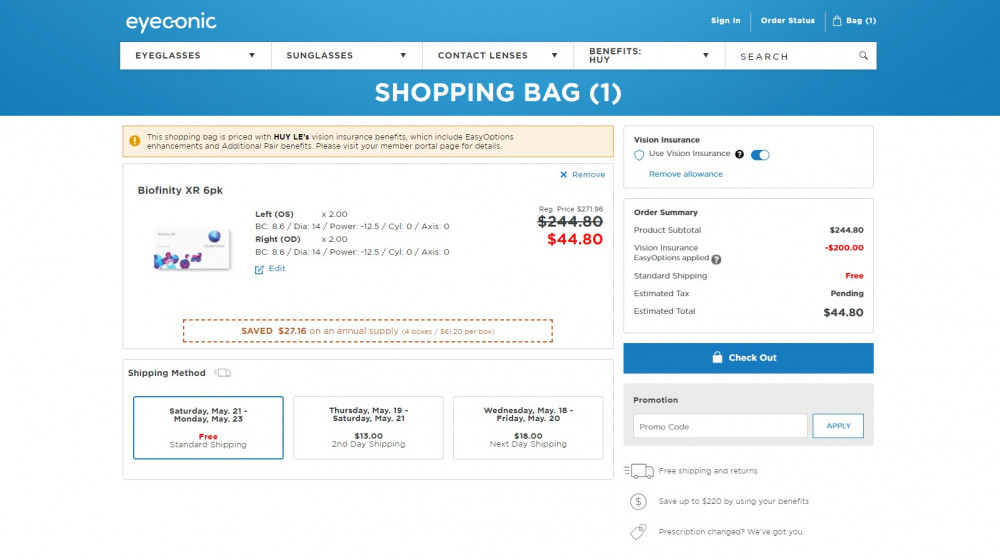Viewport: 1000px width, 560px height.
Task: Click the -$200.00 Vision Insurance discount
Action: (844, 247)
